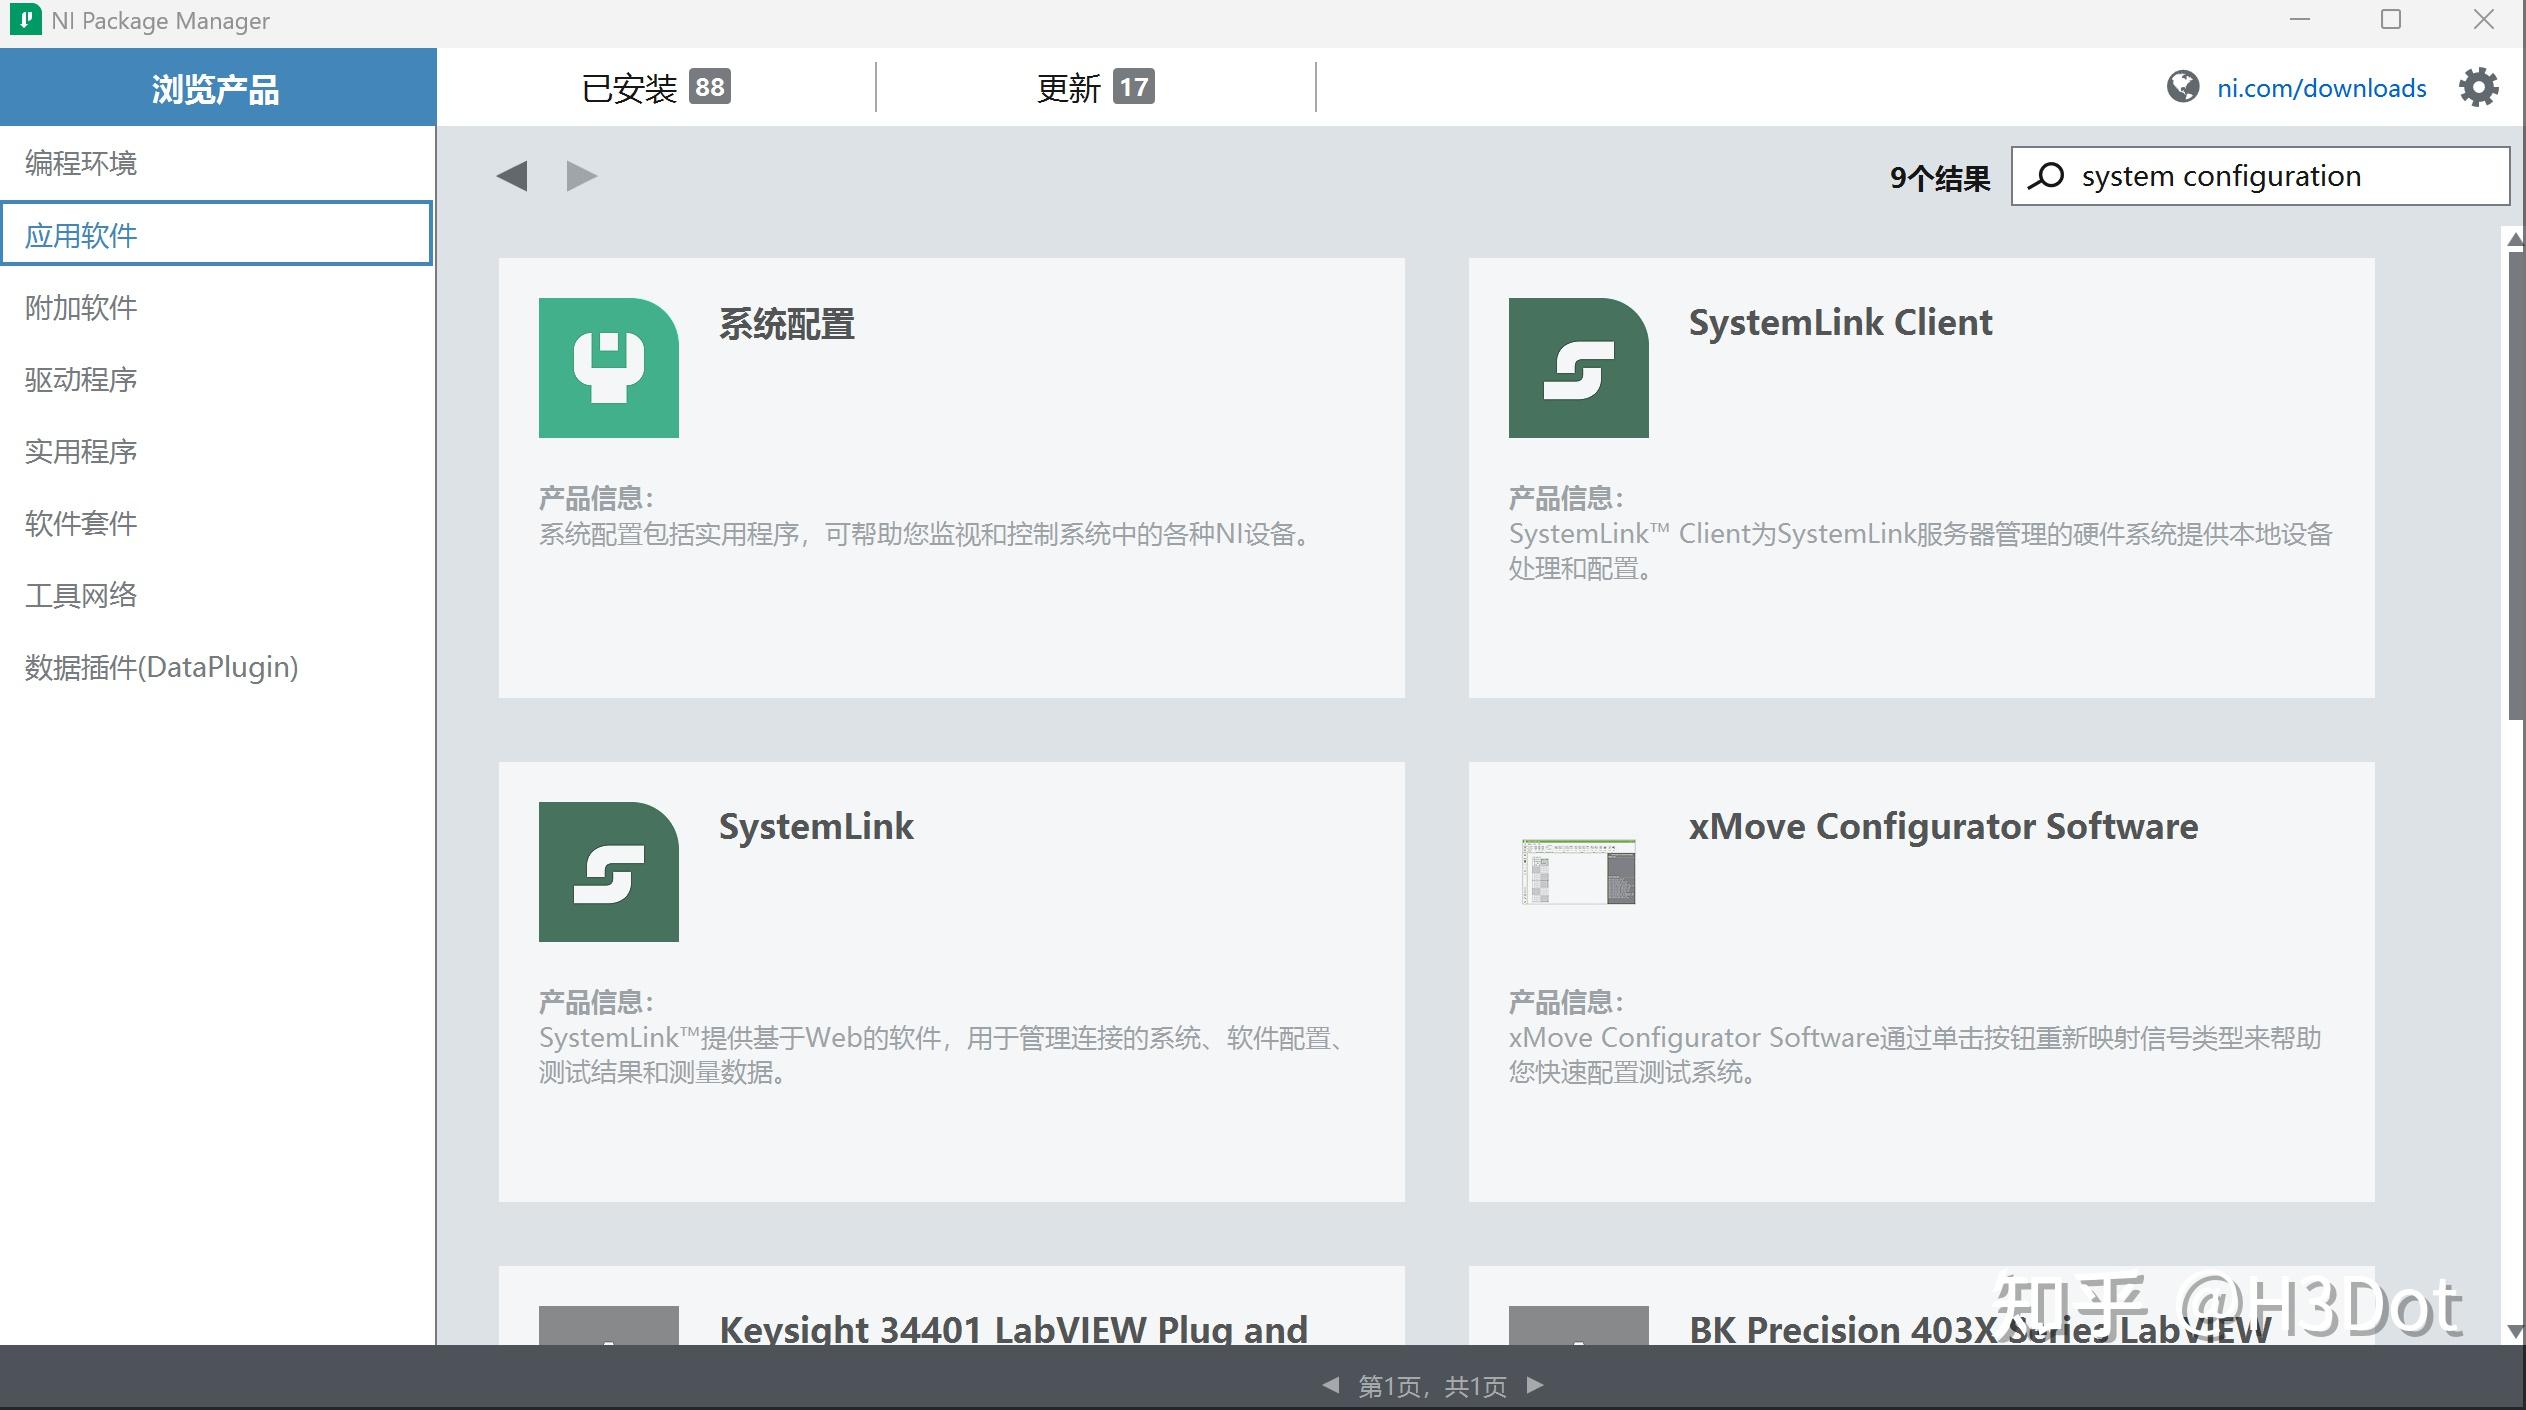
Task: Open the settings gear
Action: (x=2478, y=87)
